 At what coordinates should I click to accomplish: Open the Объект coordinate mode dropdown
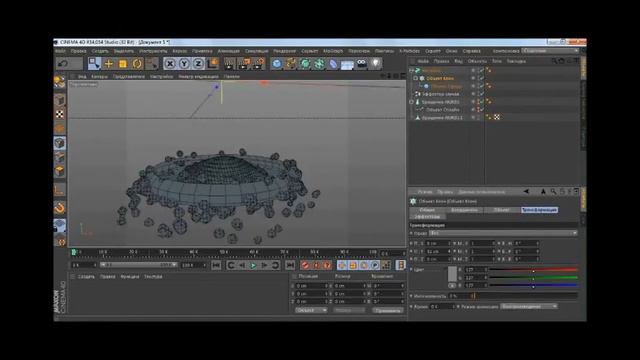coord(311,311)
